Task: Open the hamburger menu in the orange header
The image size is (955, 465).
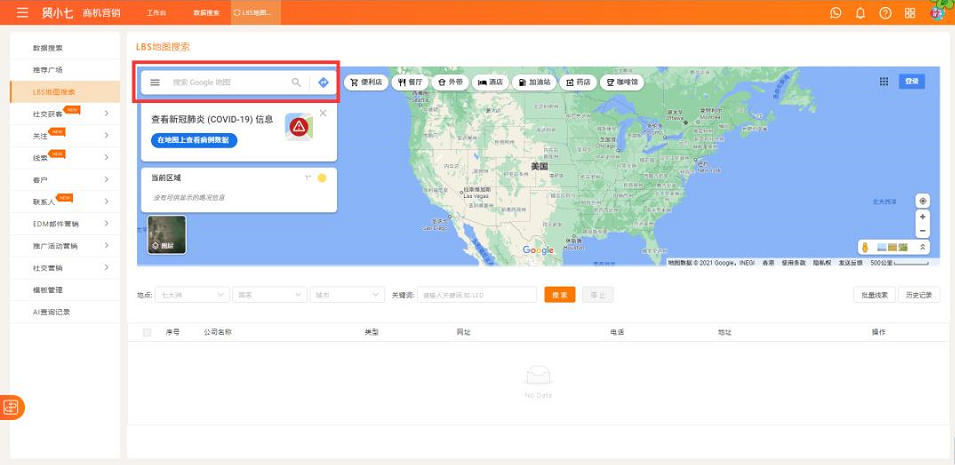Action: pyautogui.click(x=23, y=13)
